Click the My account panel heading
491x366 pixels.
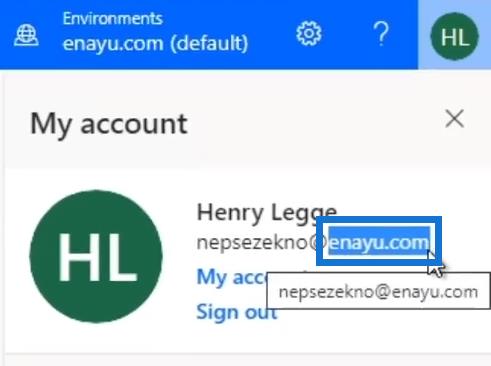(109, 124)
